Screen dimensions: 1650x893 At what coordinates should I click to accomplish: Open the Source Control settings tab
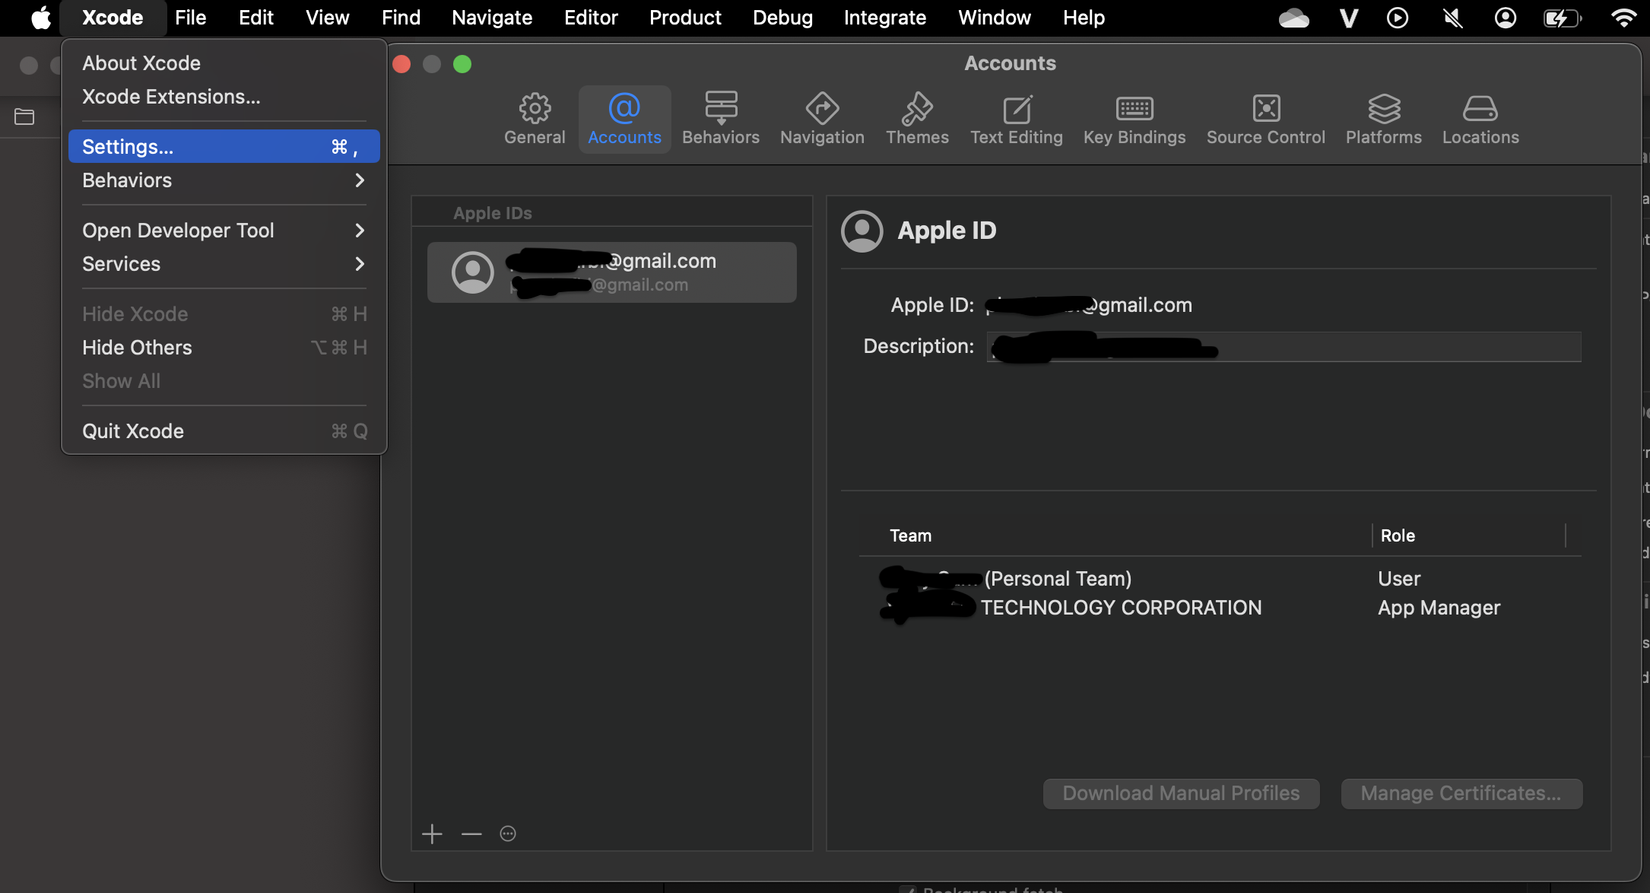click(1265, 119)
